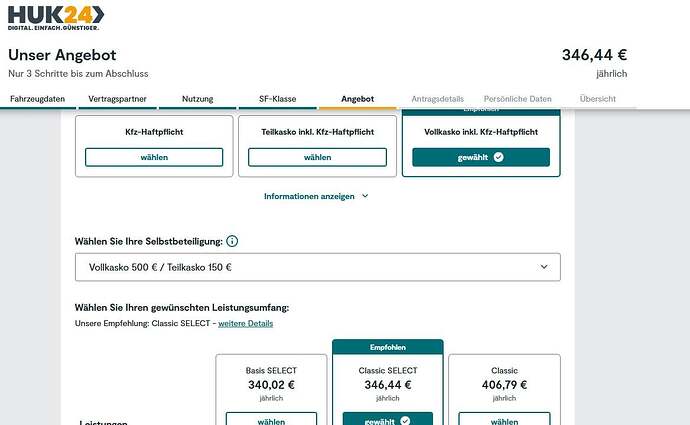Click the Classic price 406,79 €
Screen dimensions: 690x425
click(504, 385)
